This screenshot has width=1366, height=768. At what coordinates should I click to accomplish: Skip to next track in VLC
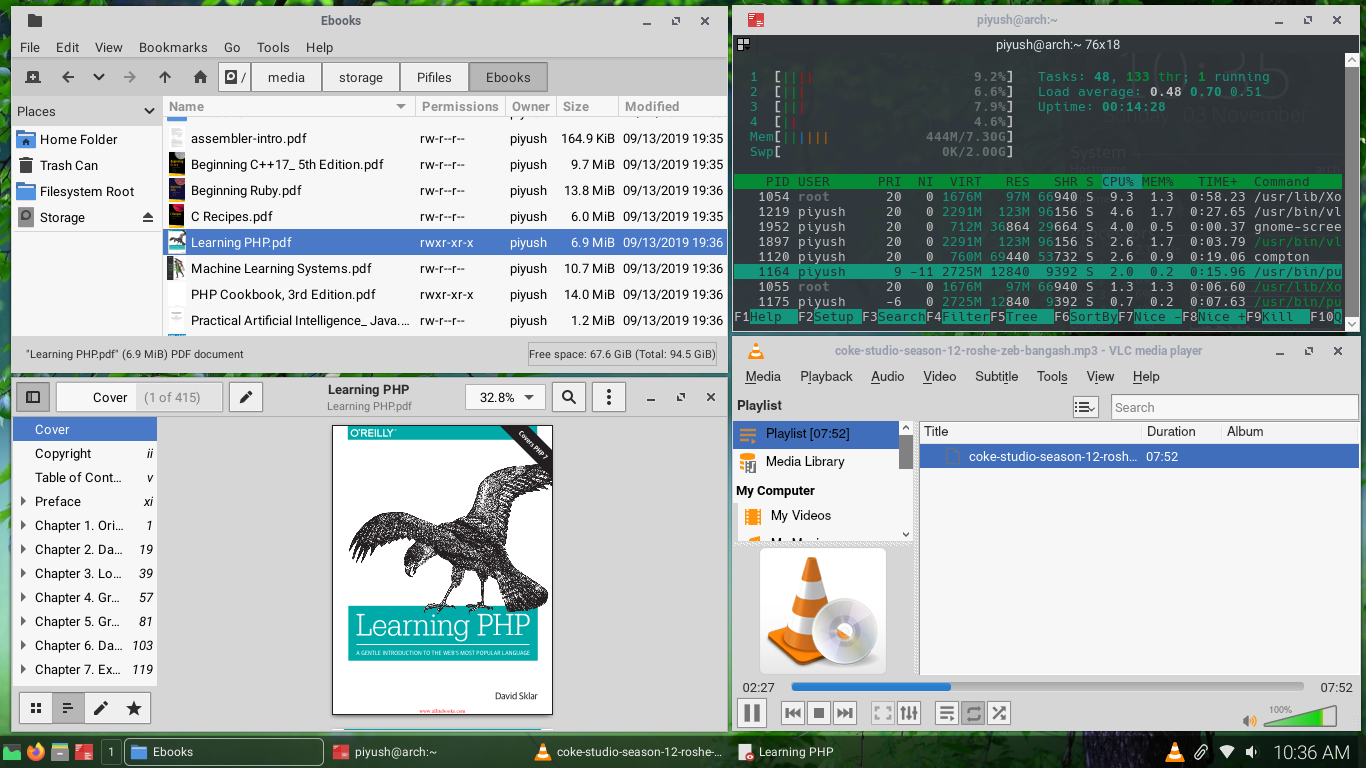845,713
